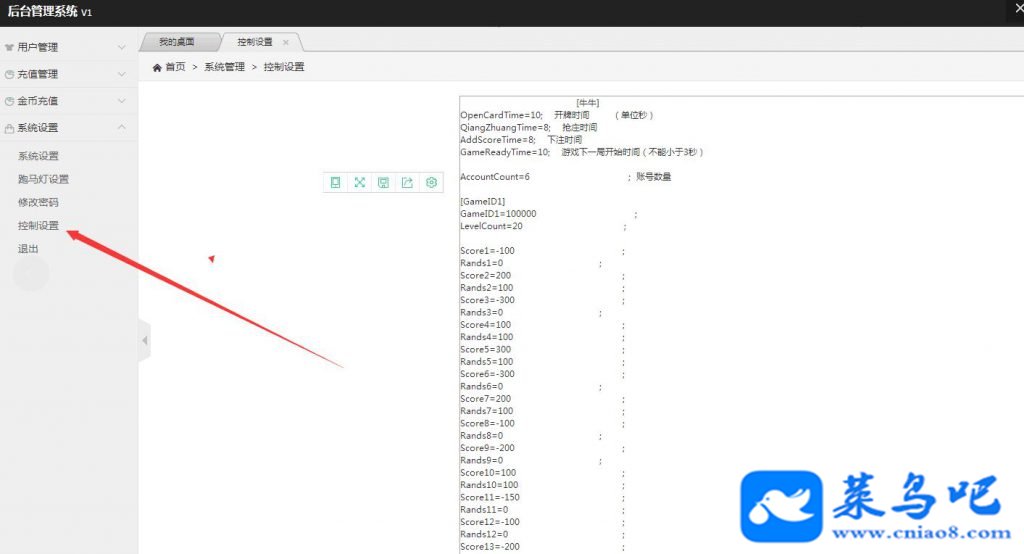
Task: Select 控制设置 in the sidebar submenu
Action: 38,225
